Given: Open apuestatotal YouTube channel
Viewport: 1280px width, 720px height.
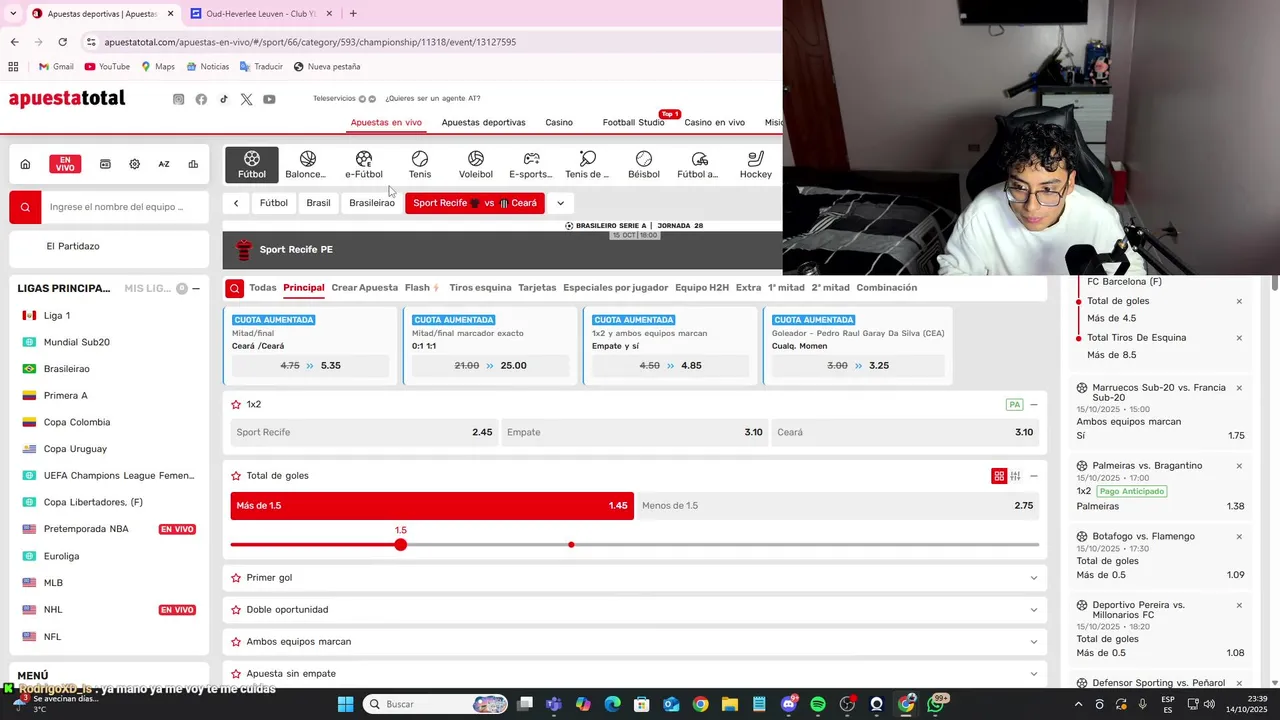Looking at the screenshot, I should [269, 99].
